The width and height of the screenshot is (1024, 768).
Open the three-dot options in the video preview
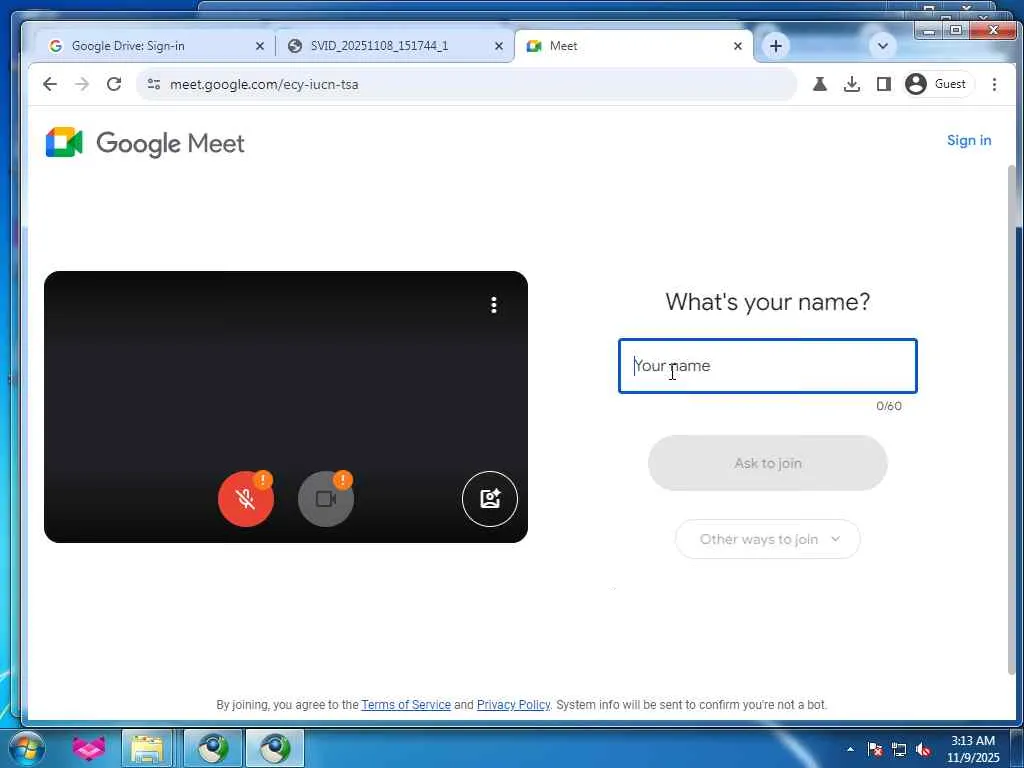click(494, 305)
